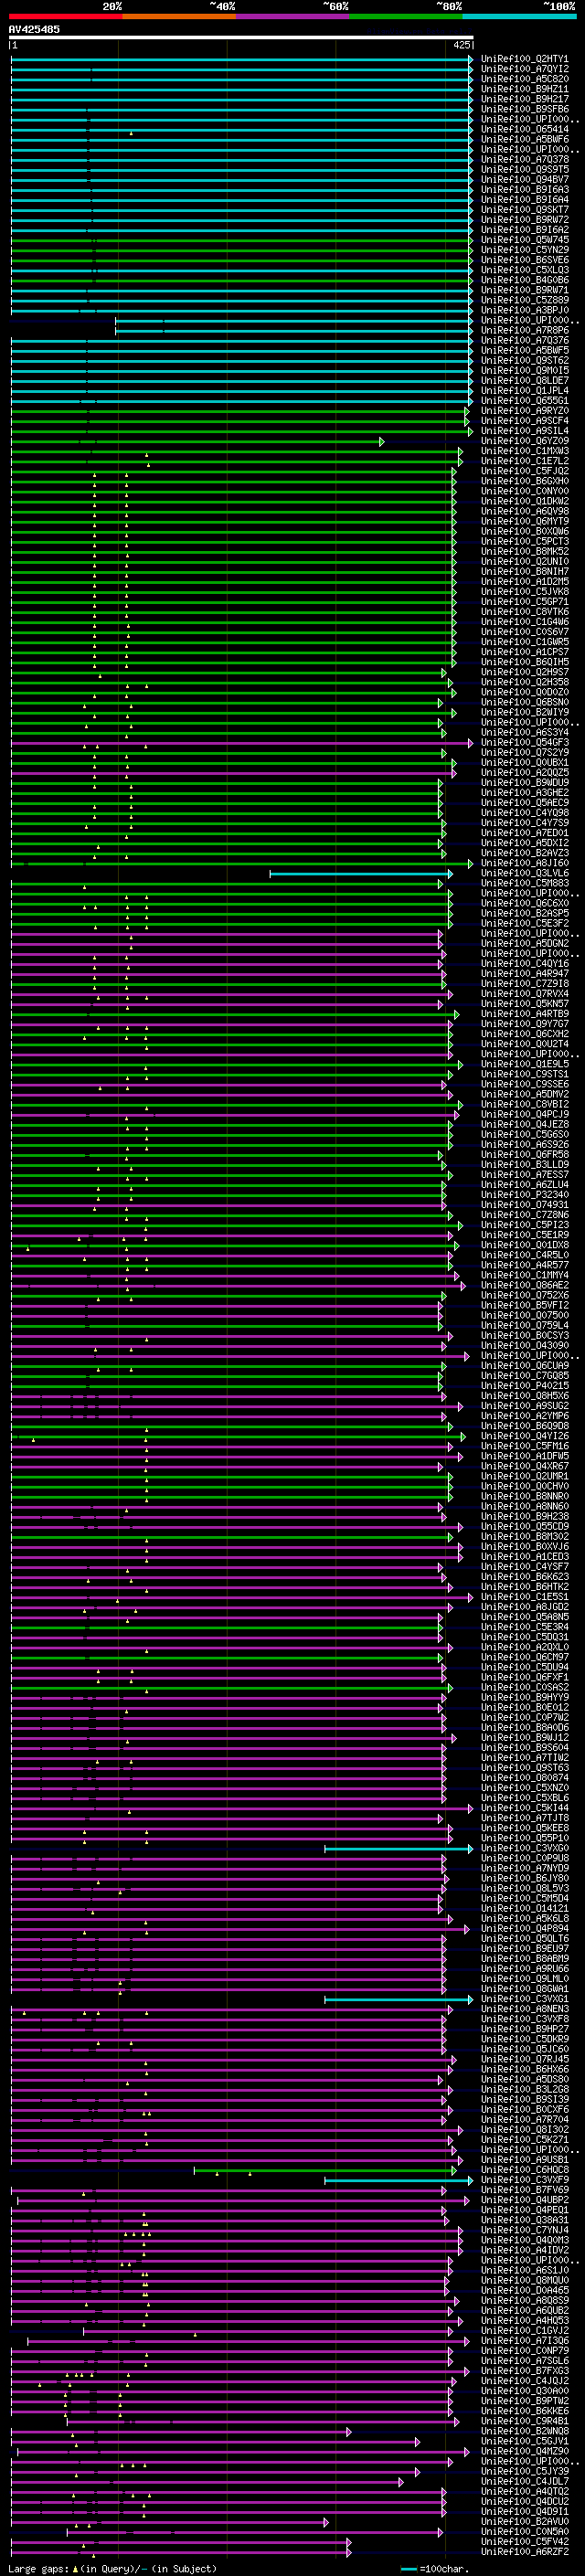Select hit label UniRef100_B9RW72
The width and height of the screenshot is (585, 2576).
pyautogui.click(x=524, y=220)
